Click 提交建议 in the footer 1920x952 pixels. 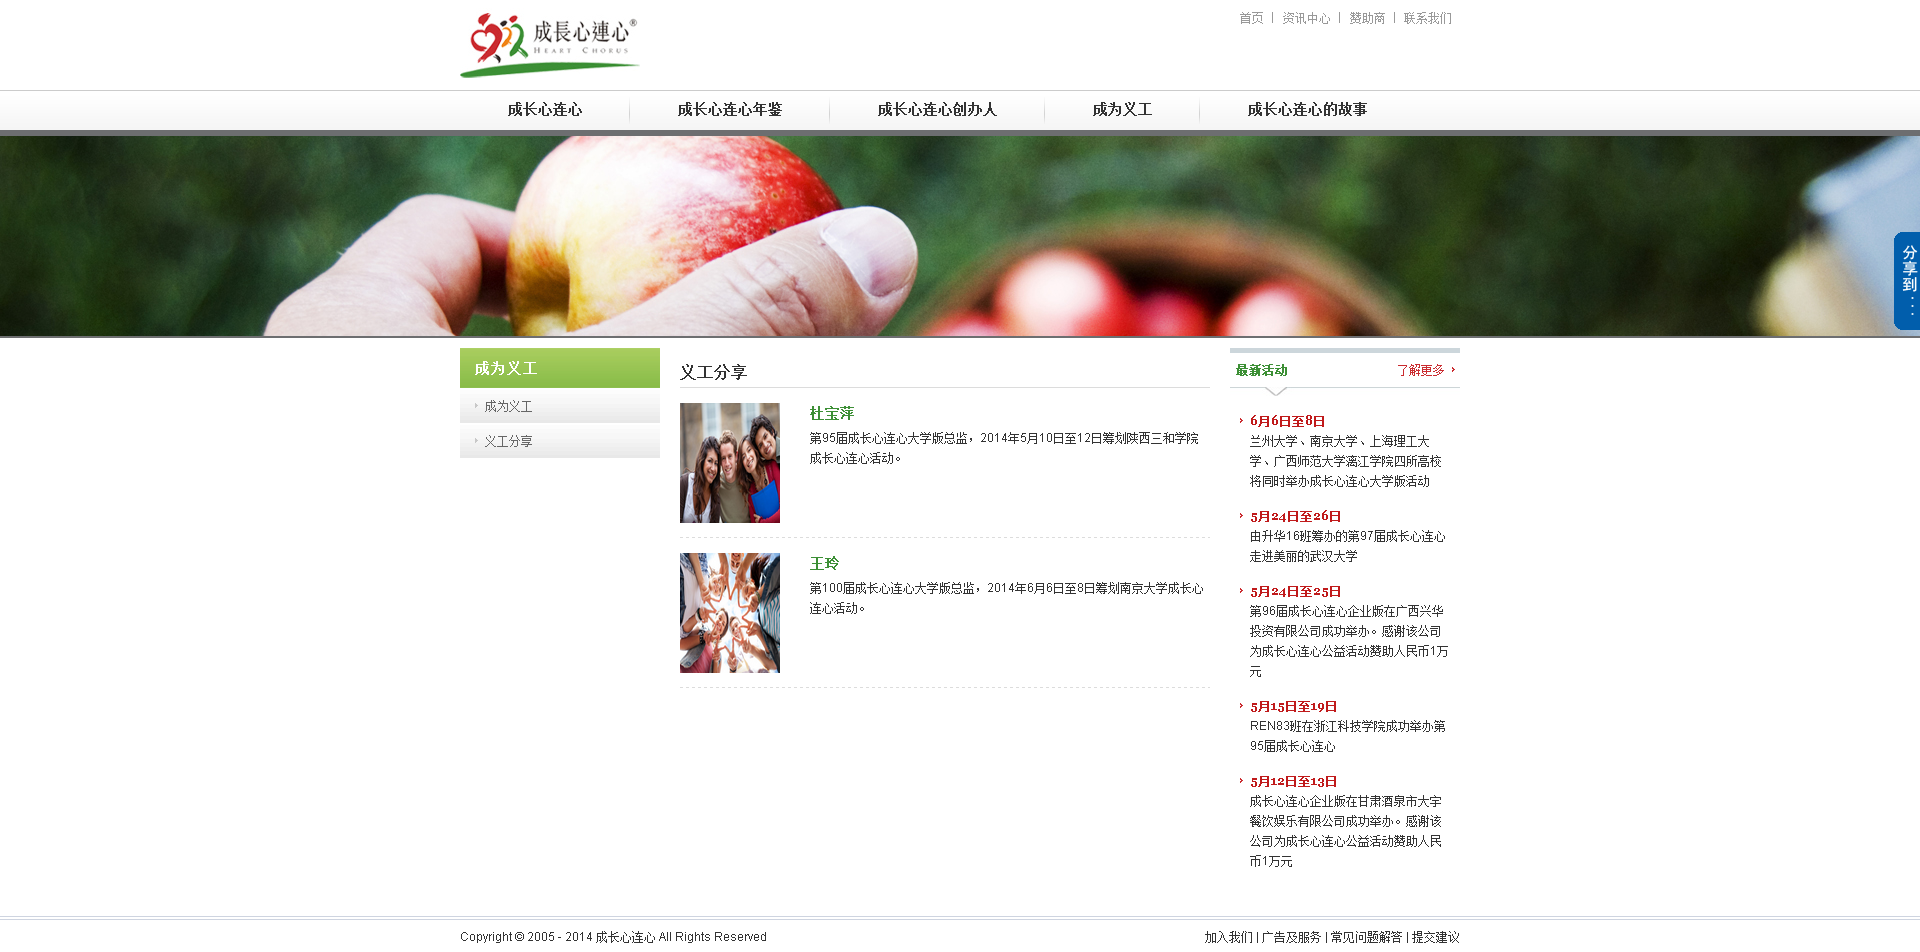[x=1435, y=937]
